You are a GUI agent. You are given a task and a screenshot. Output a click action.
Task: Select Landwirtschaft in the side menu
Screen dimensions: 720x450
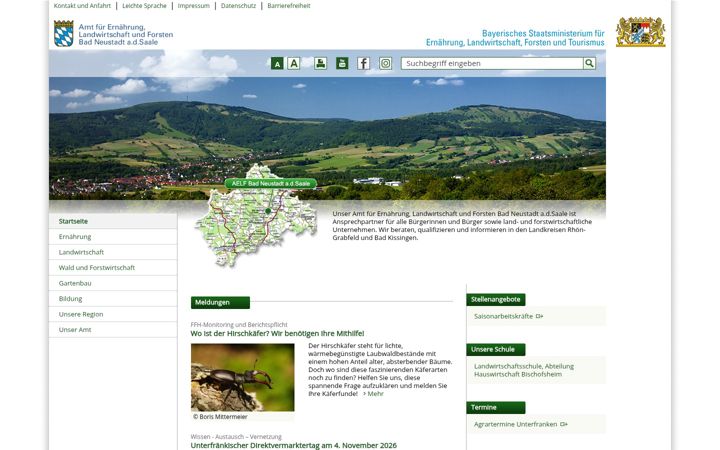[x=113, y=252]
